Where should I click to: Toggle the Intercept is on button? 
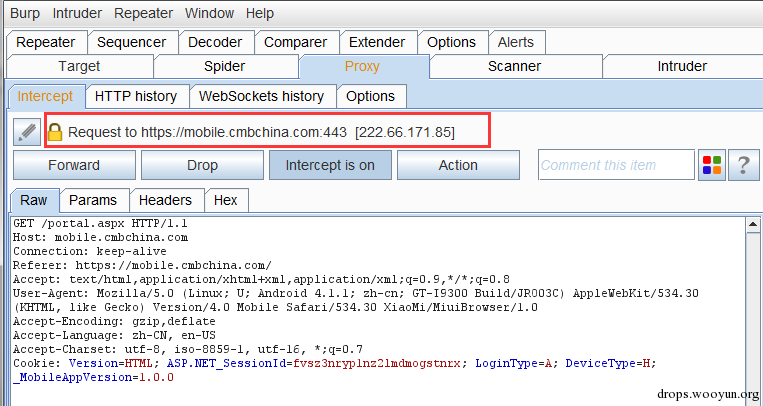tap(330, 165)
